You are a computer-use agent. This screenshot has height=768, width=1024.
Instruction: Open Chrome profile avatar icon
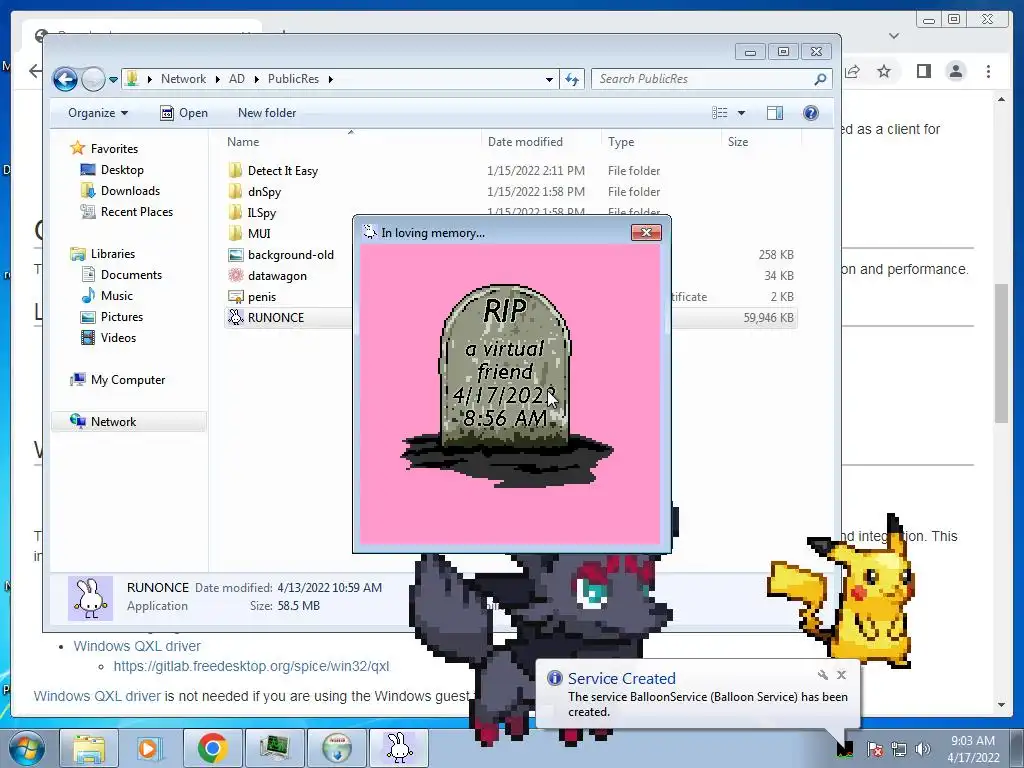click(x=955, y=71)
